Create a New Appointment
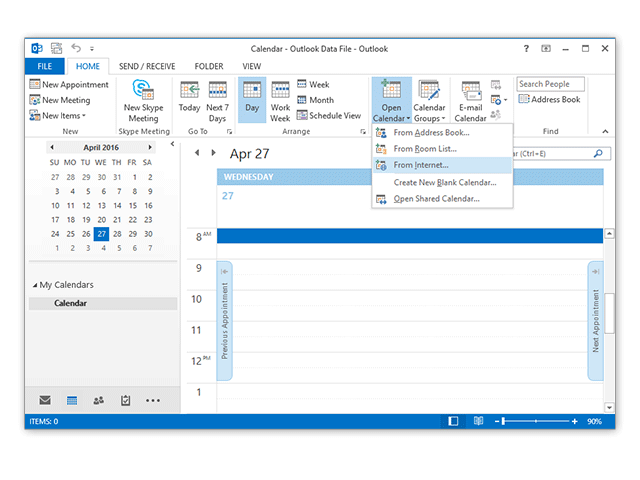 tap(69, 84)
